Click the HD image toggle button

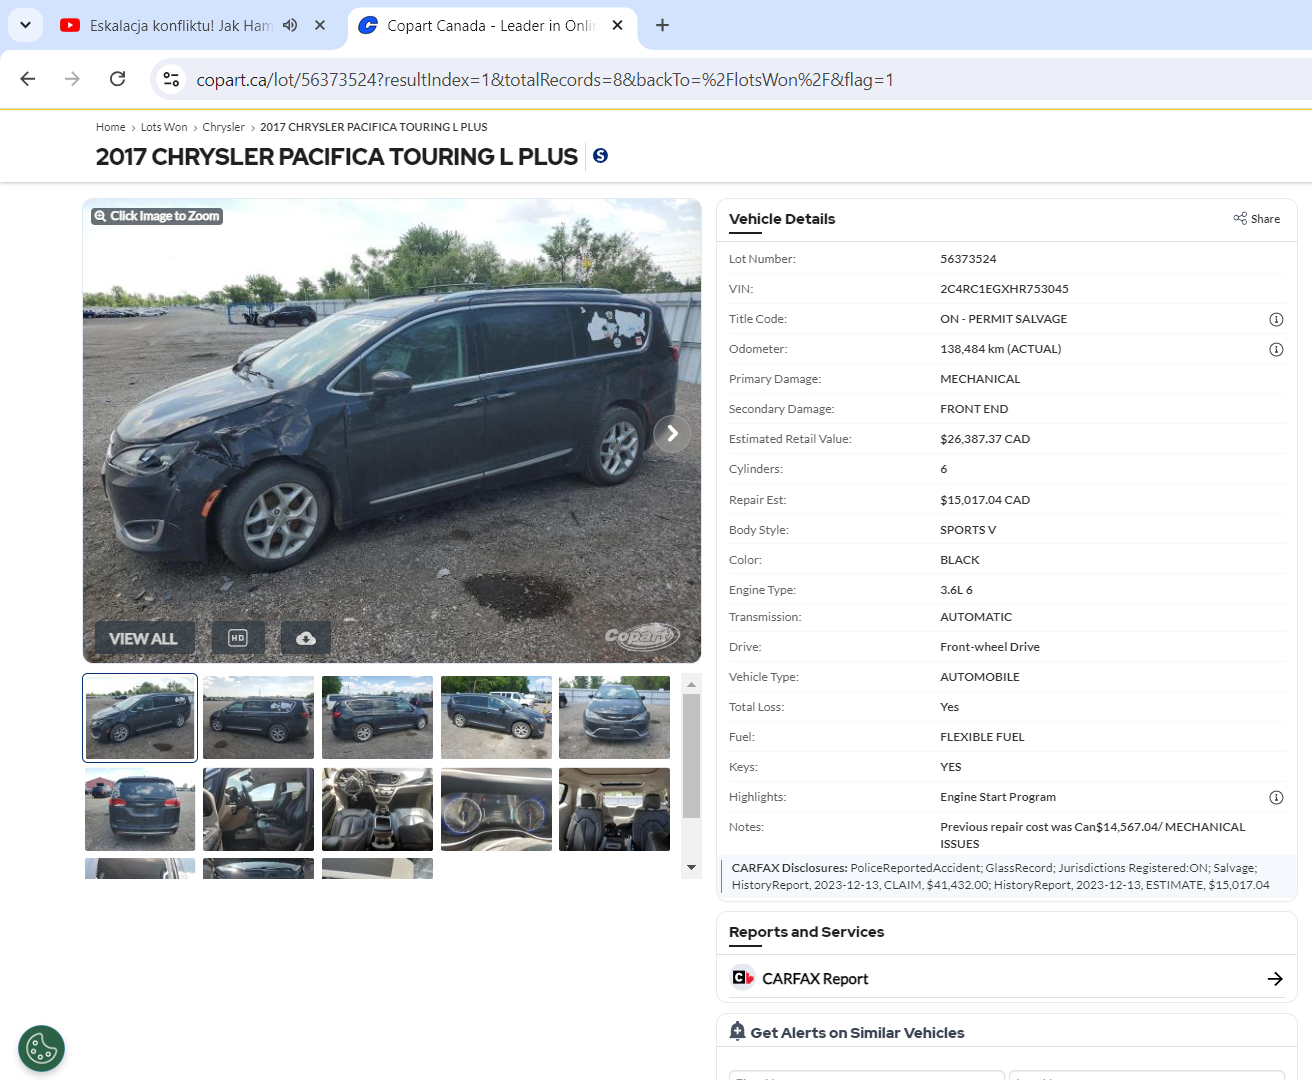(238, 638)
